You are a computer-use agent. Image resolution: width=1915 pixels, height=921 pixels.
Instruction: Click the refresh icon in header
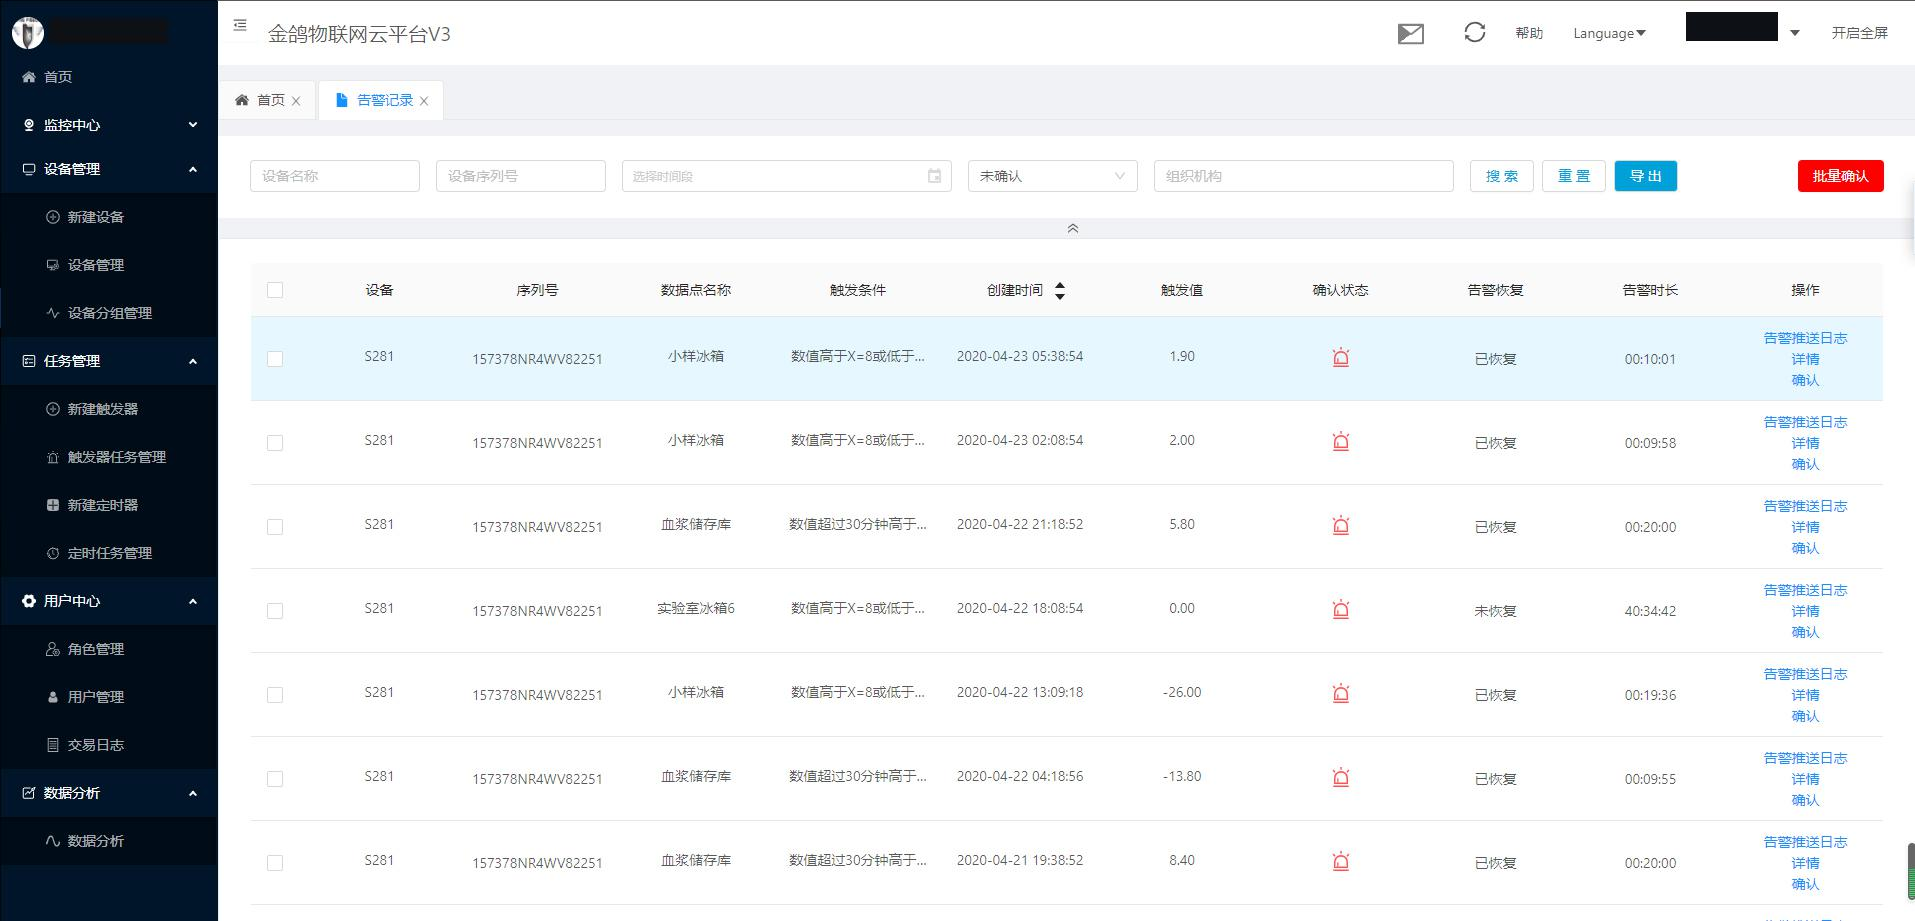click(1474, 33)
